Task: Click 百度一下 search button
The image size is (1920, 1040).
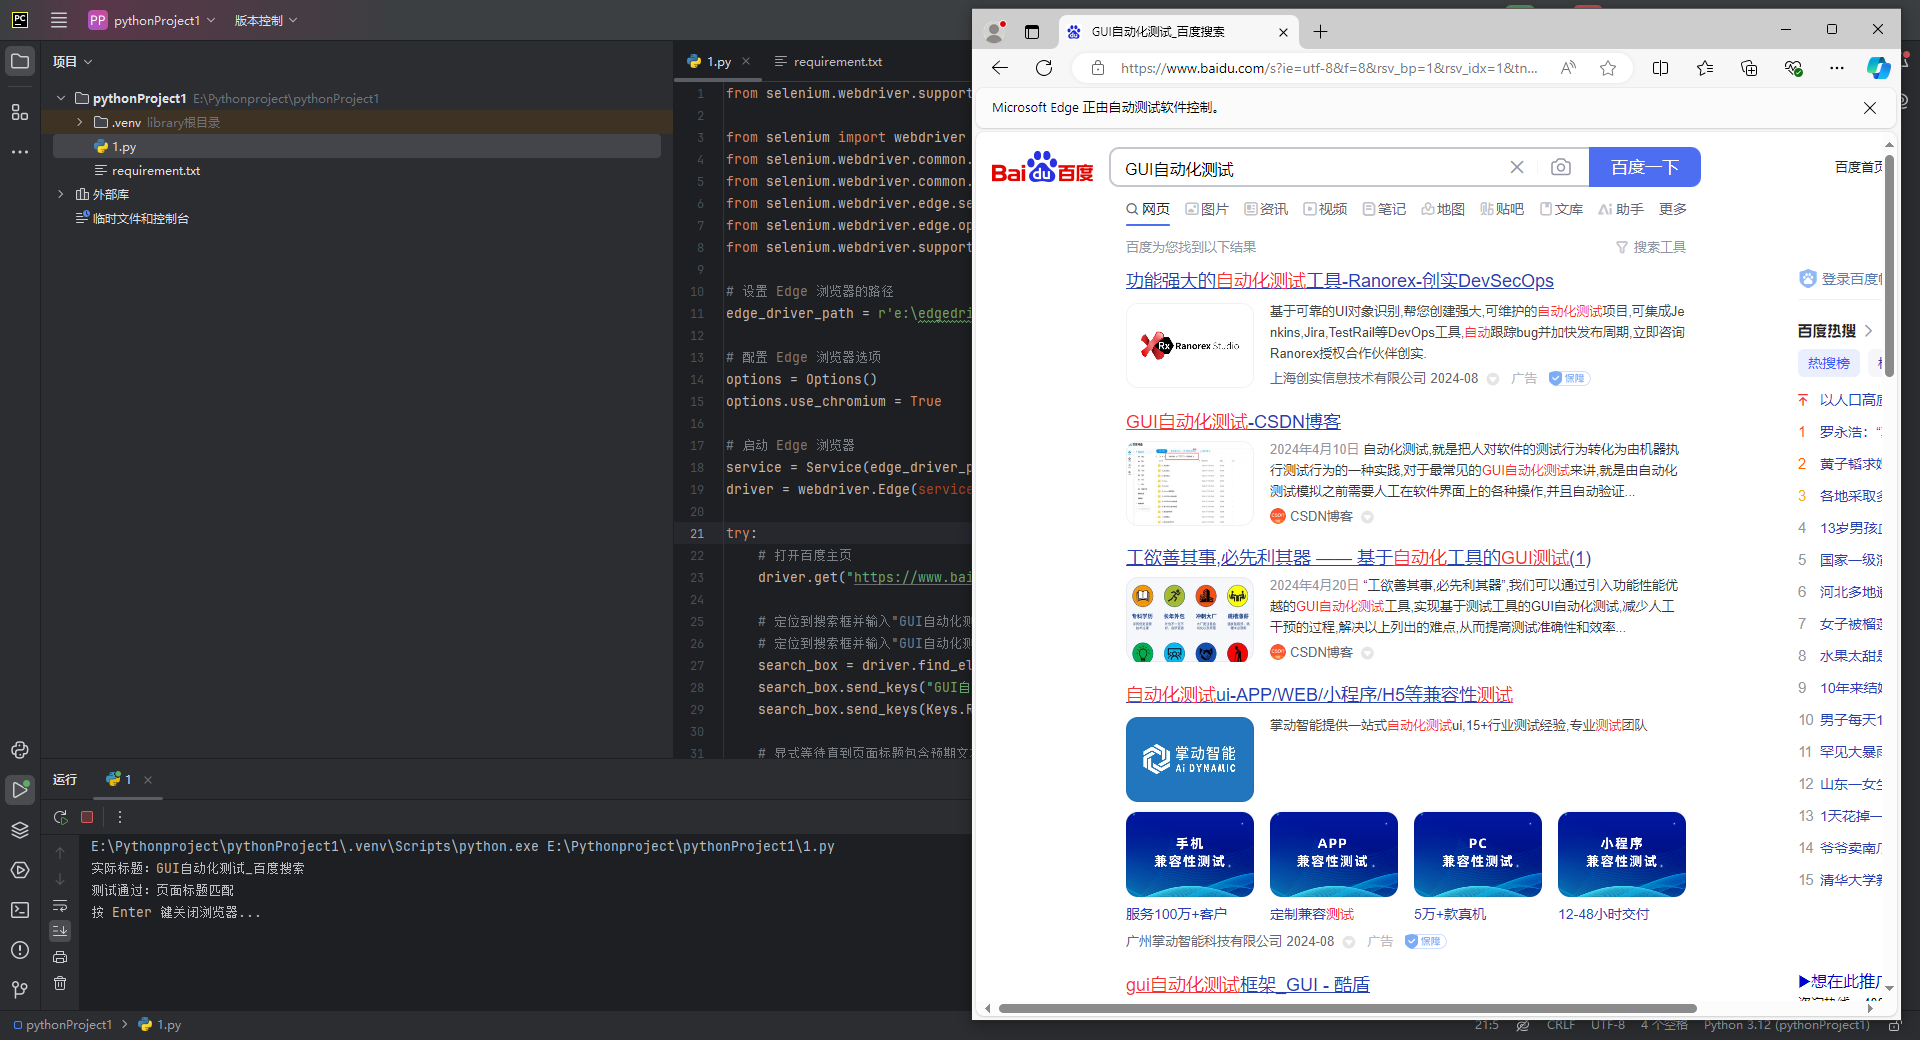Action: (1644, 167)
